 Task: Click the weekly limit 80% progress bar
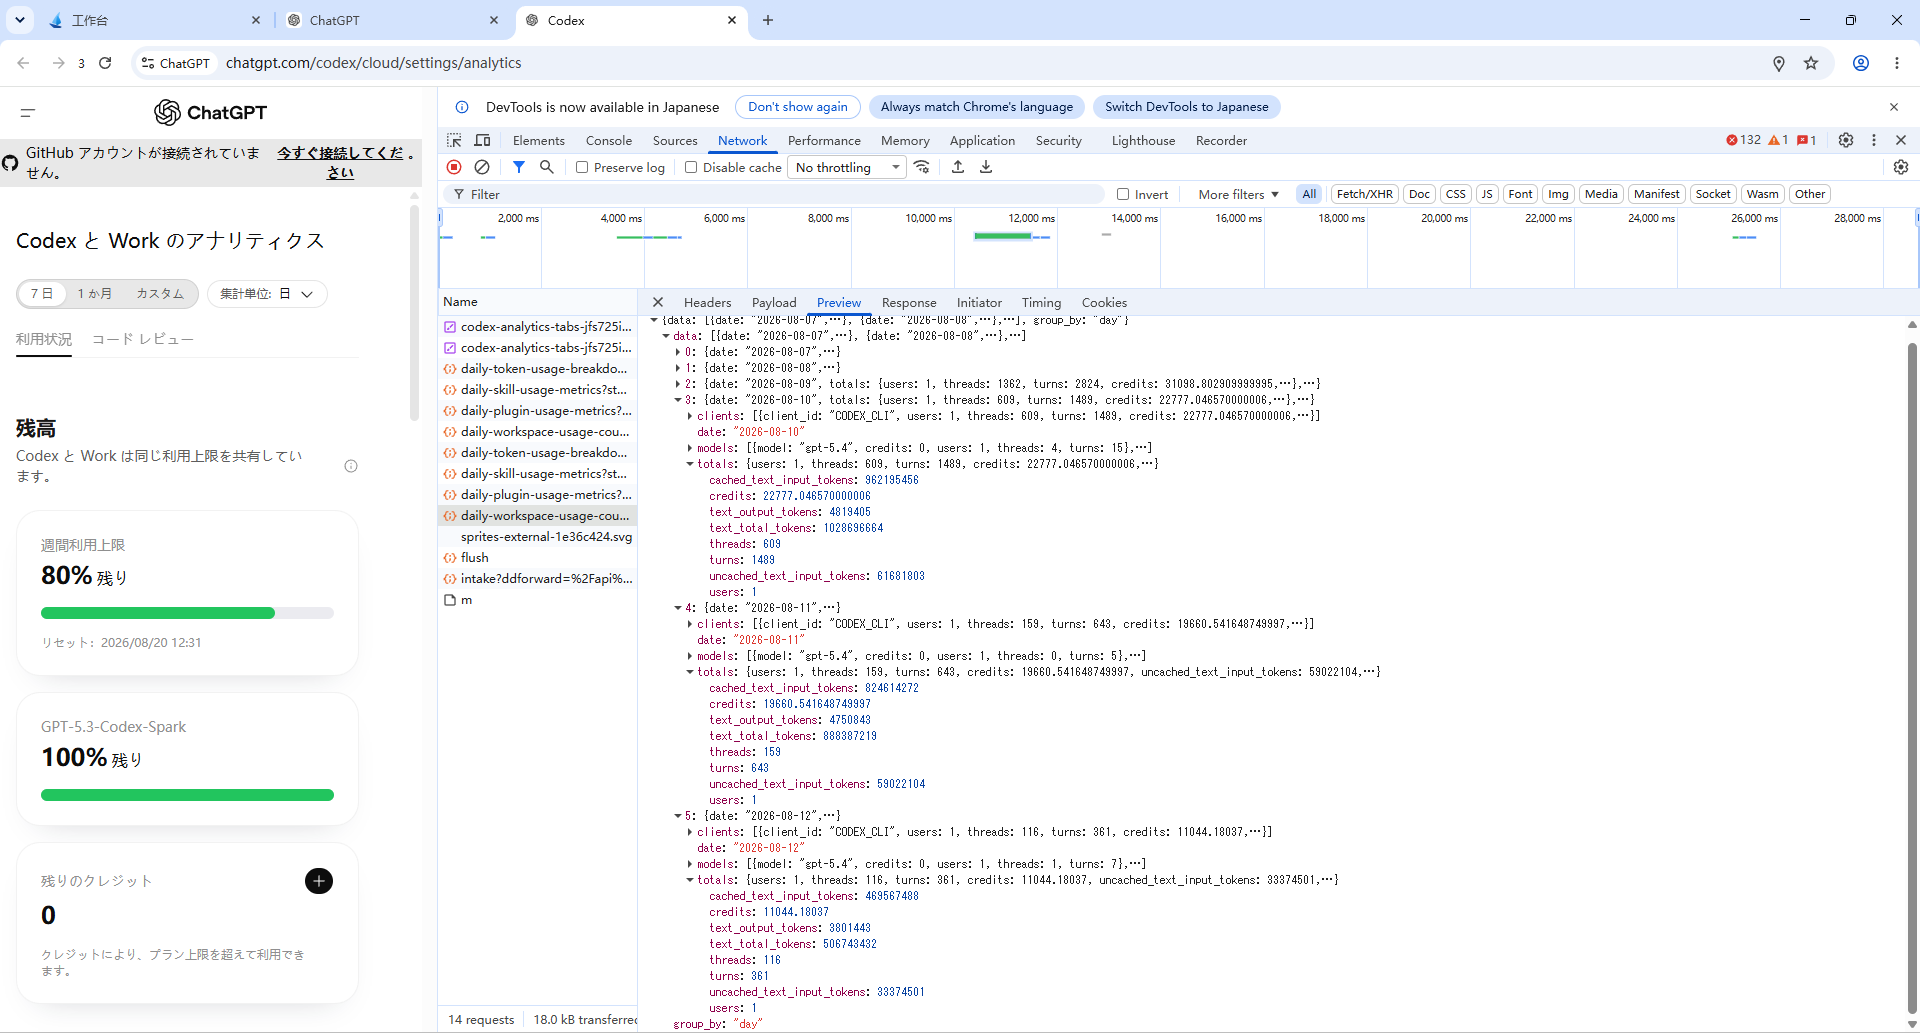[x=187, y=613]
